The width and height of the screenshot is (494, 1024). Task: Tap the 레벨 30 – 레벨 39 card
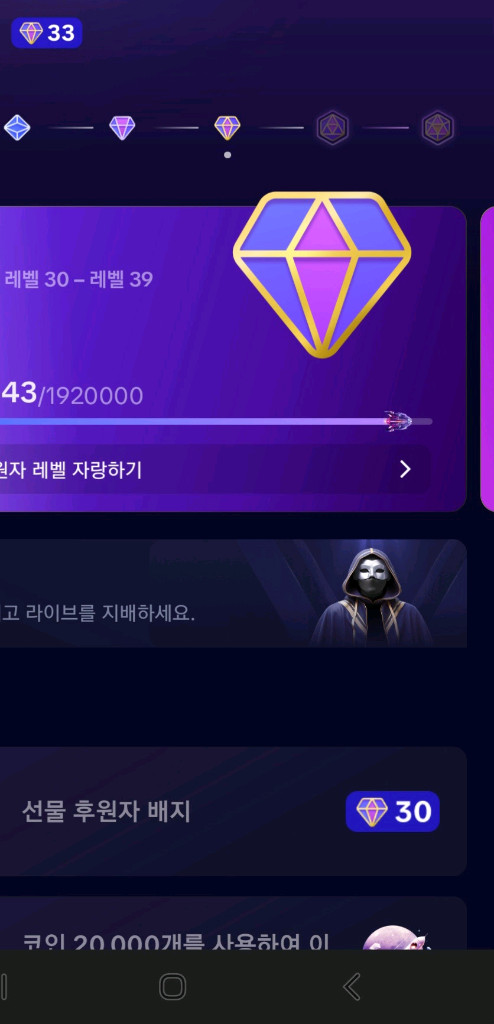tap(233, 359)
